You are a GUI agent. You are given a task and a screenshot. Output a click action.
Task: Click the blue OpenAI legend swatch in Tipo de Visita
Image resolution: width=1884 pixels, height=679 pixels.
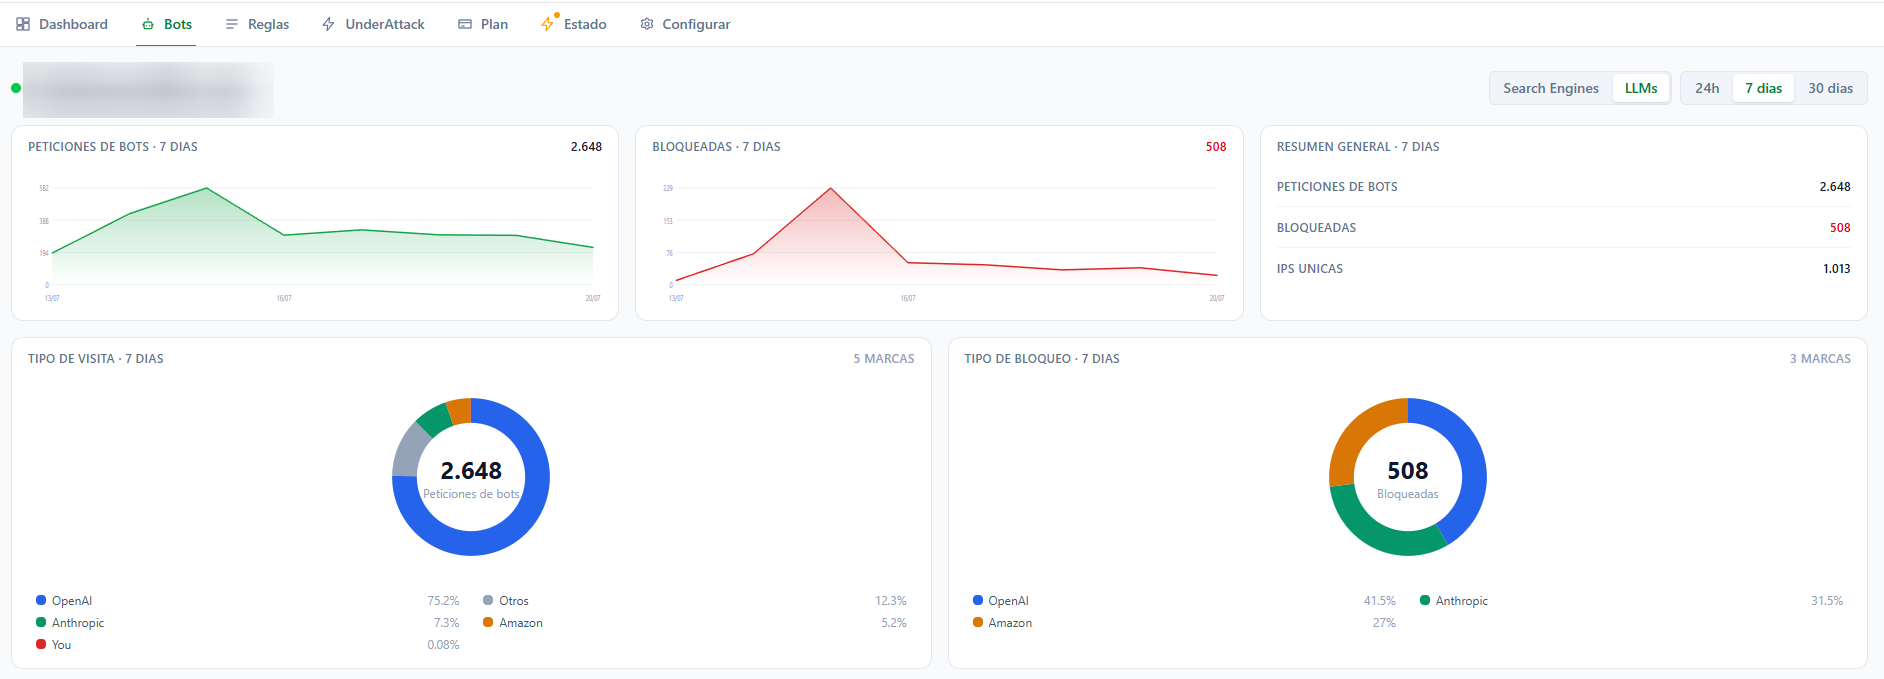pos(41,600)
